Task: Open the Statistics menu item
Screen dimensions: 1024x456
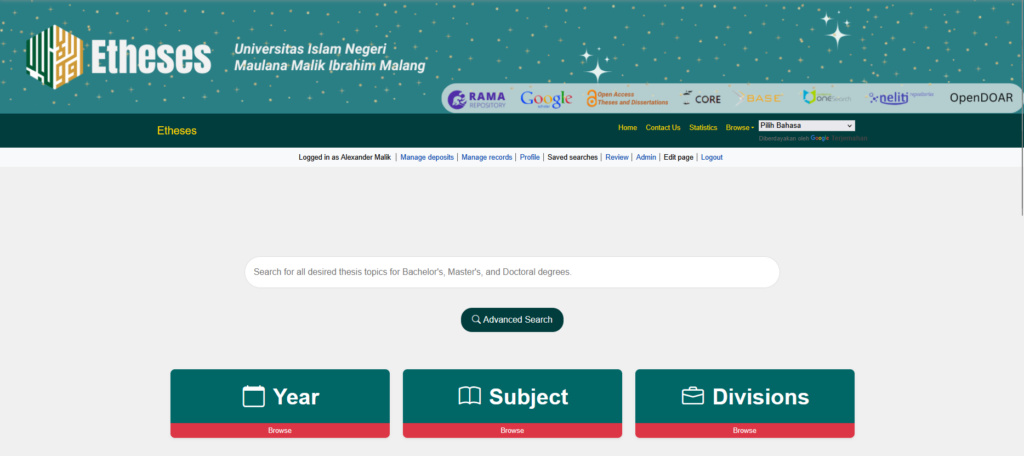Action: 703,128
